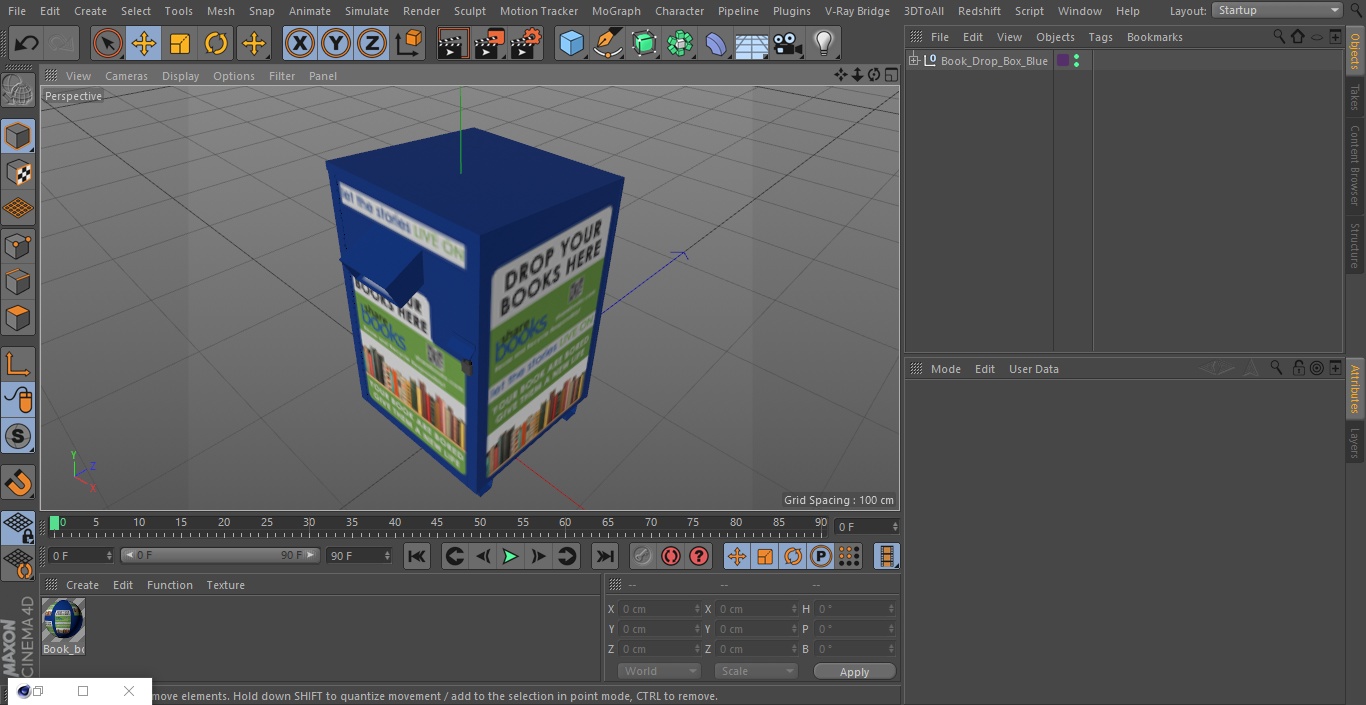Viewport: 1366px width, 705px height.
Task: Click the Attributes lock icon
Action: 1298,369
